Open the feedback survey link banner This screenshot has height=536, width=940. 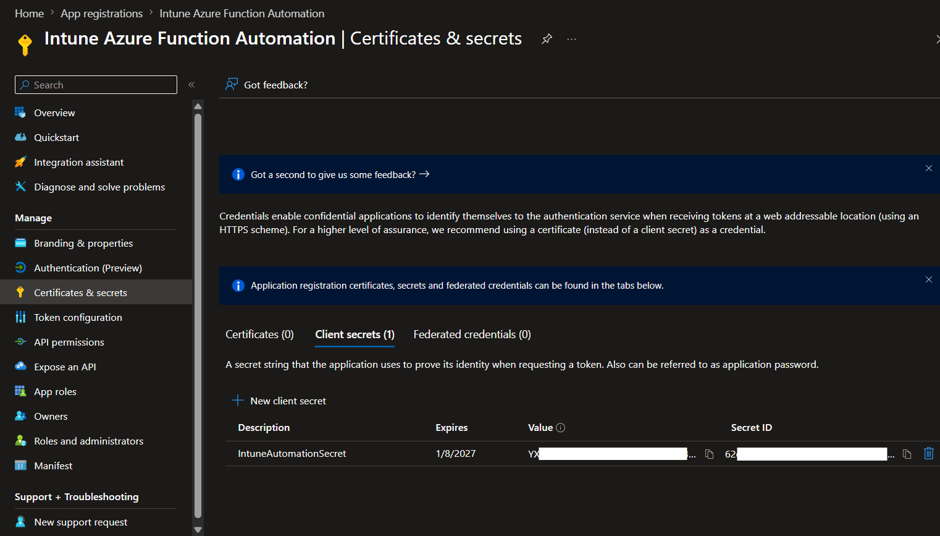(340, 174)
